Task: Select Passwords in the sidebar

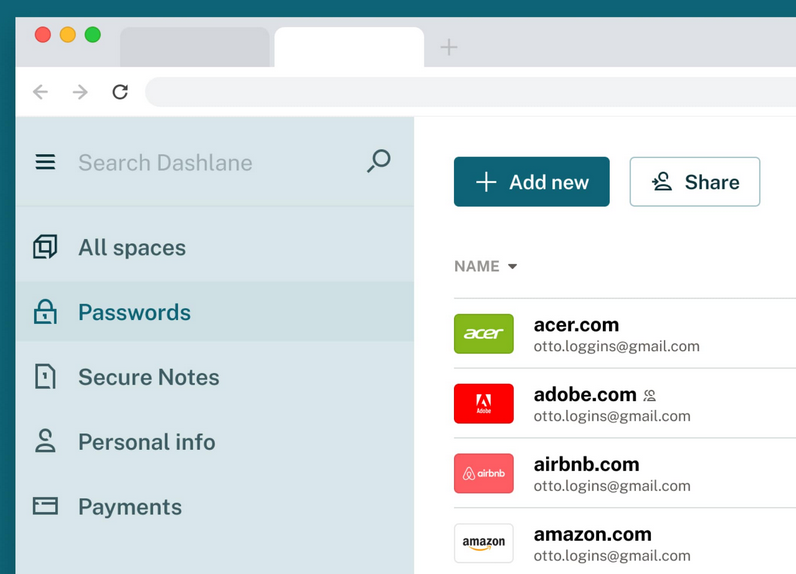Action: 134,312
